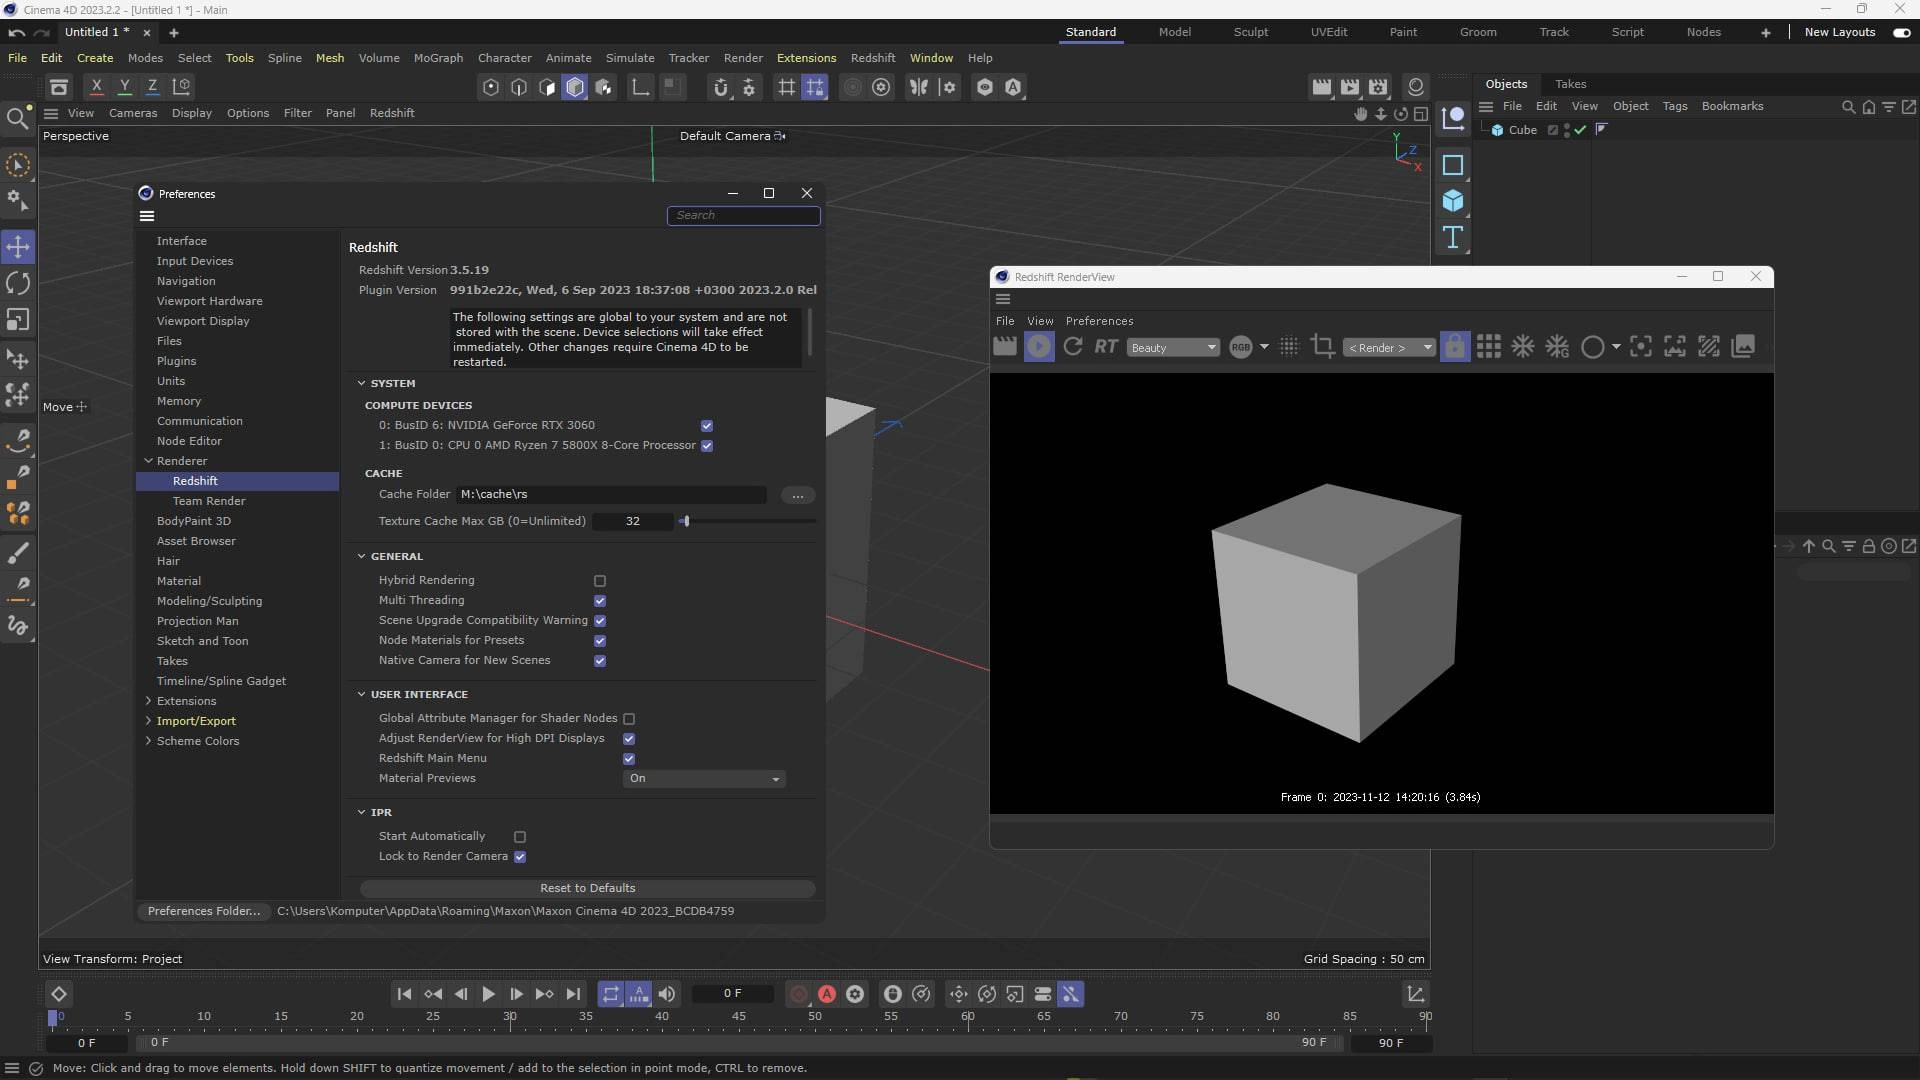Toggle autokeying button in timeline

tap(827, 994)
